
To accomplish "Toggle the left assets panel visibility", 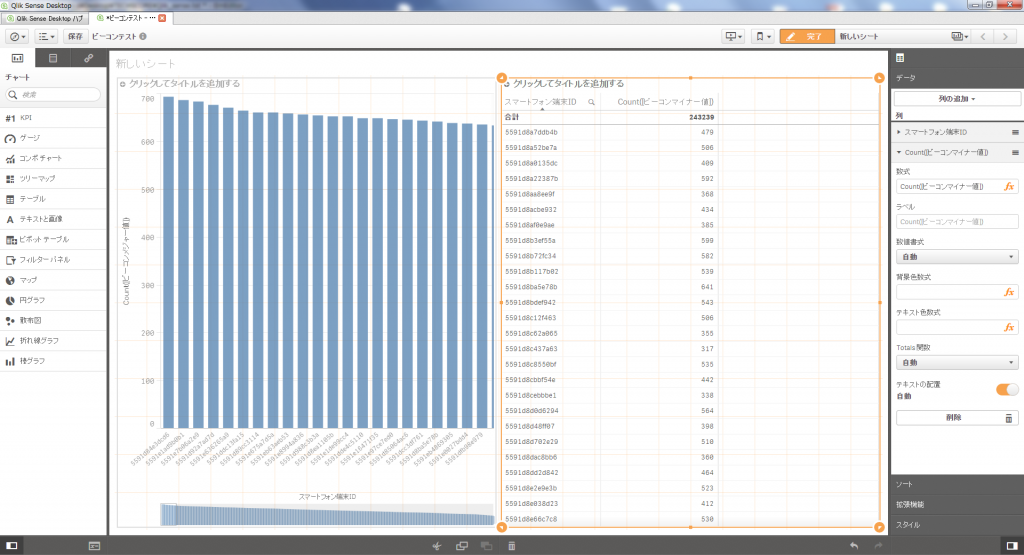I will (x=11, y=546).
